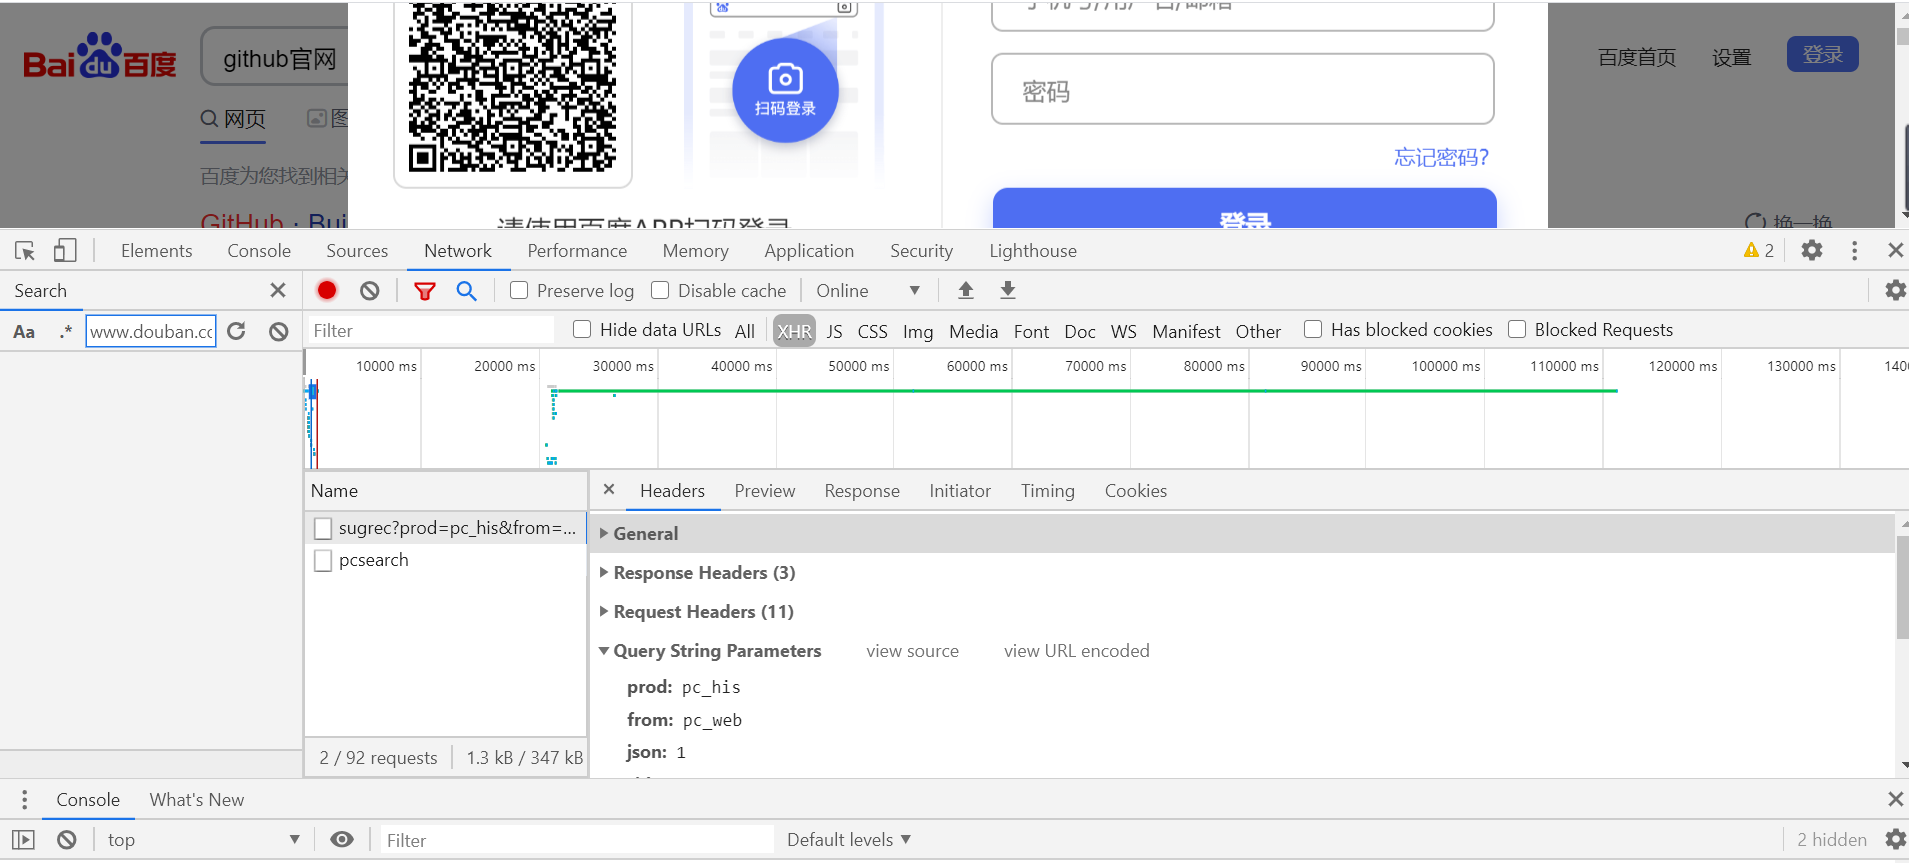Filter requests by Img type

point(918,331)
